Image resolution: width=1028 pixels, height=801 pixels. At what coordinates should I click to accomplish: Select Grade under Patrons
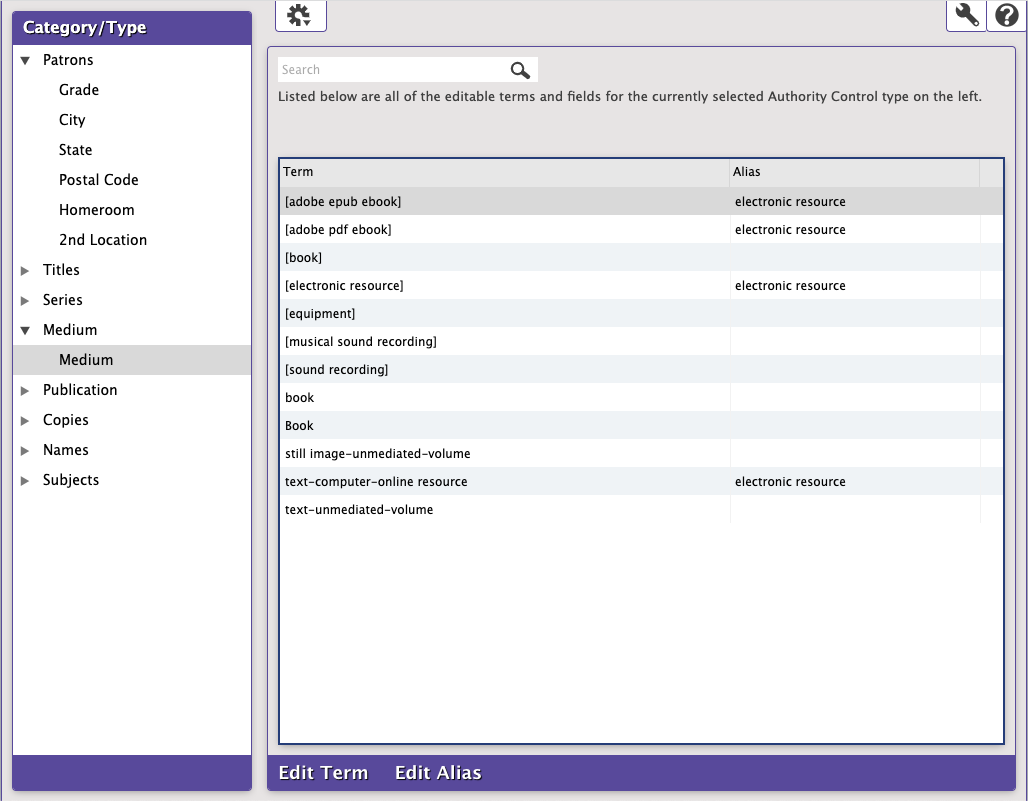click(x=79, y=90)
